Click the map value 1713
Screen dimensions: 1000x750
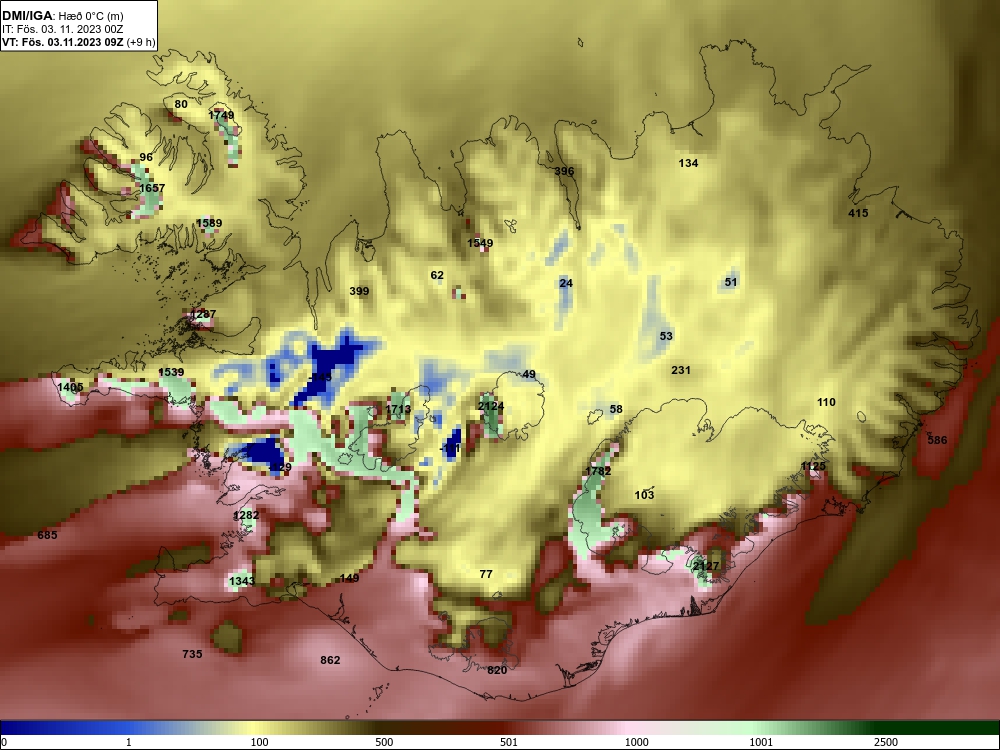click(398, 409)
